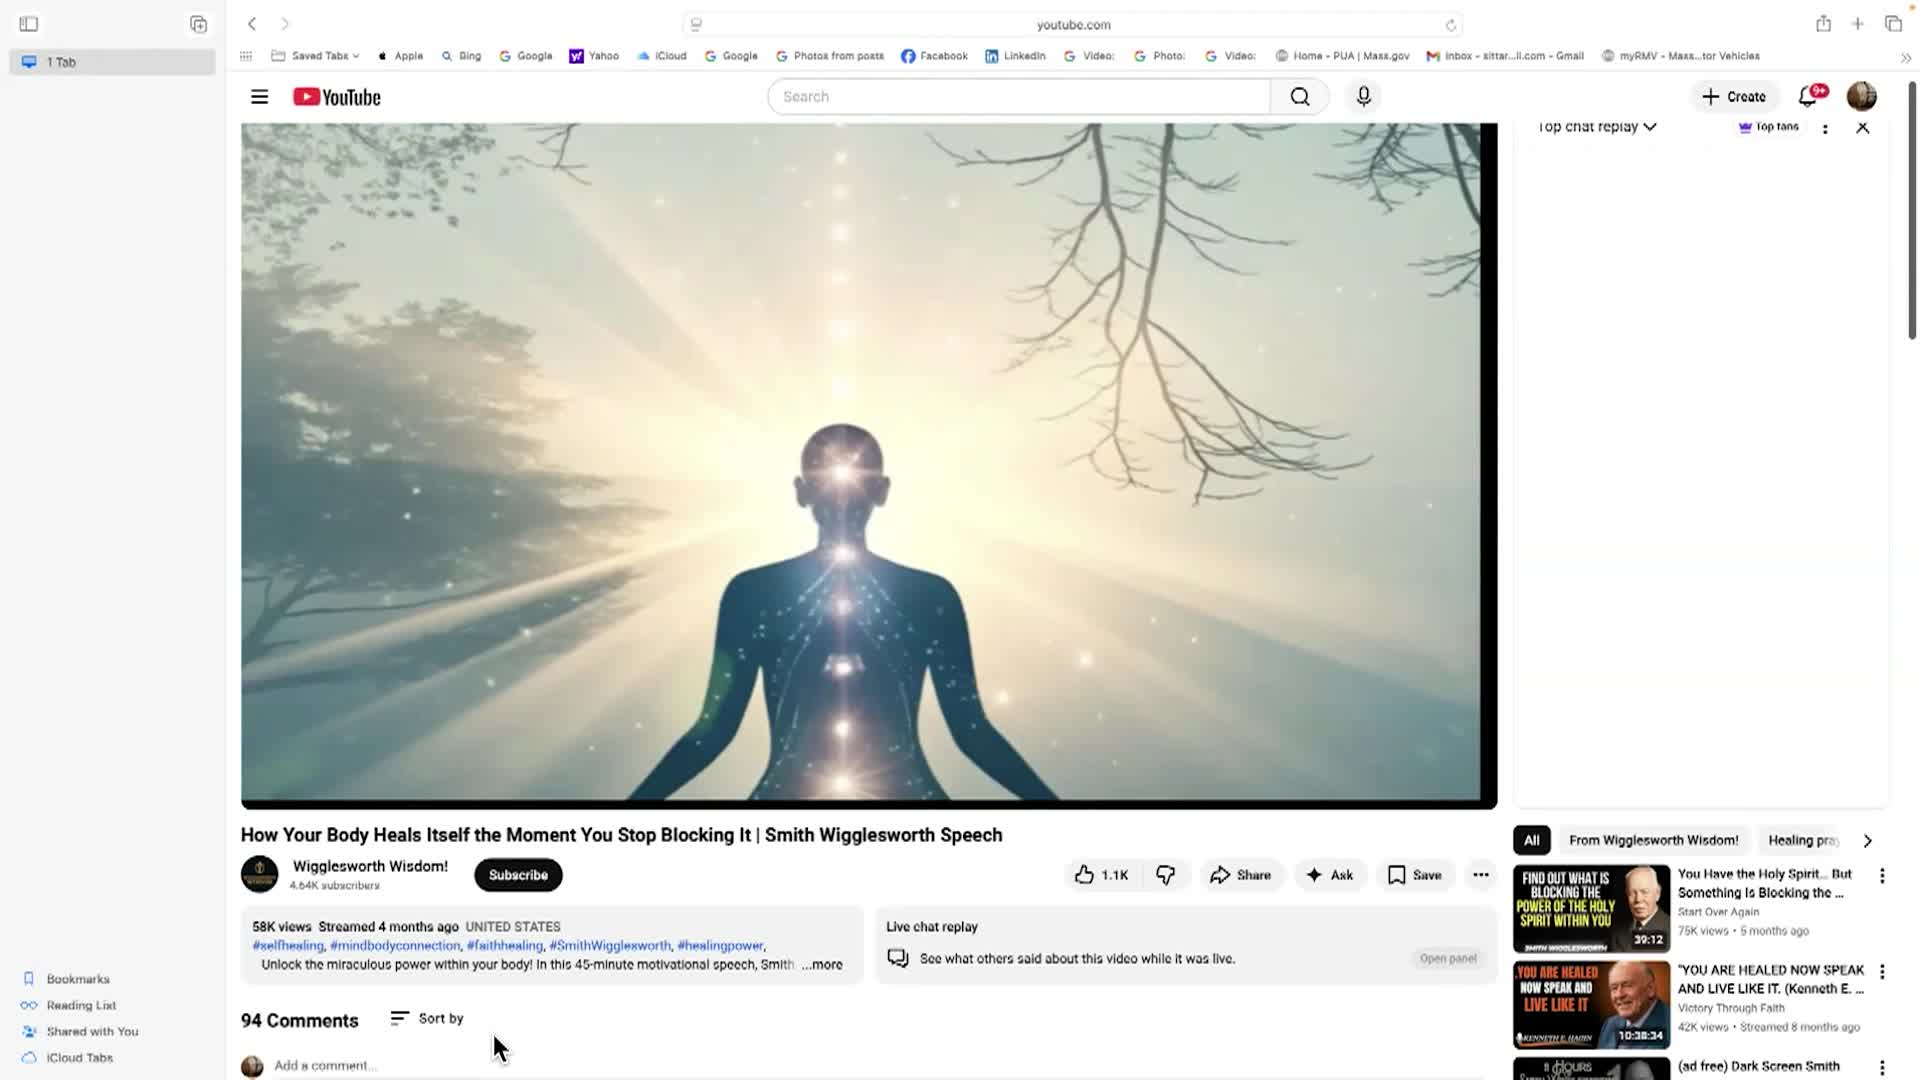This screenshot has height=1080, width=1920.
Task: Select the All filter chip
Action: click(1531, 840)
